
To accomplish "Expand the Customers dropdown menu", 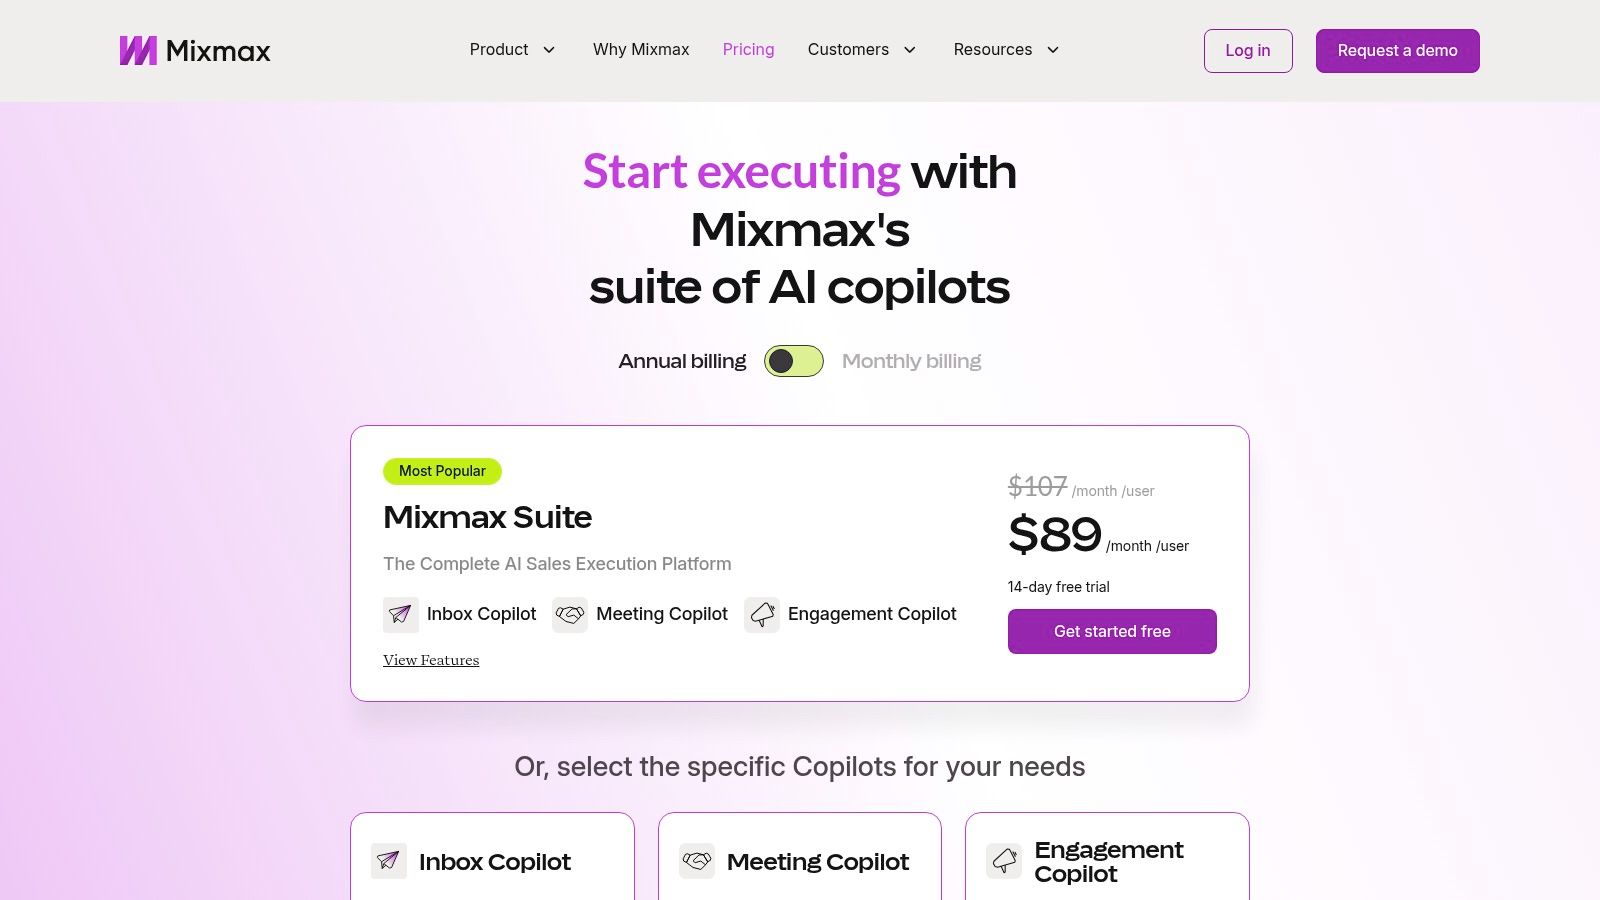I will (861, 50).
